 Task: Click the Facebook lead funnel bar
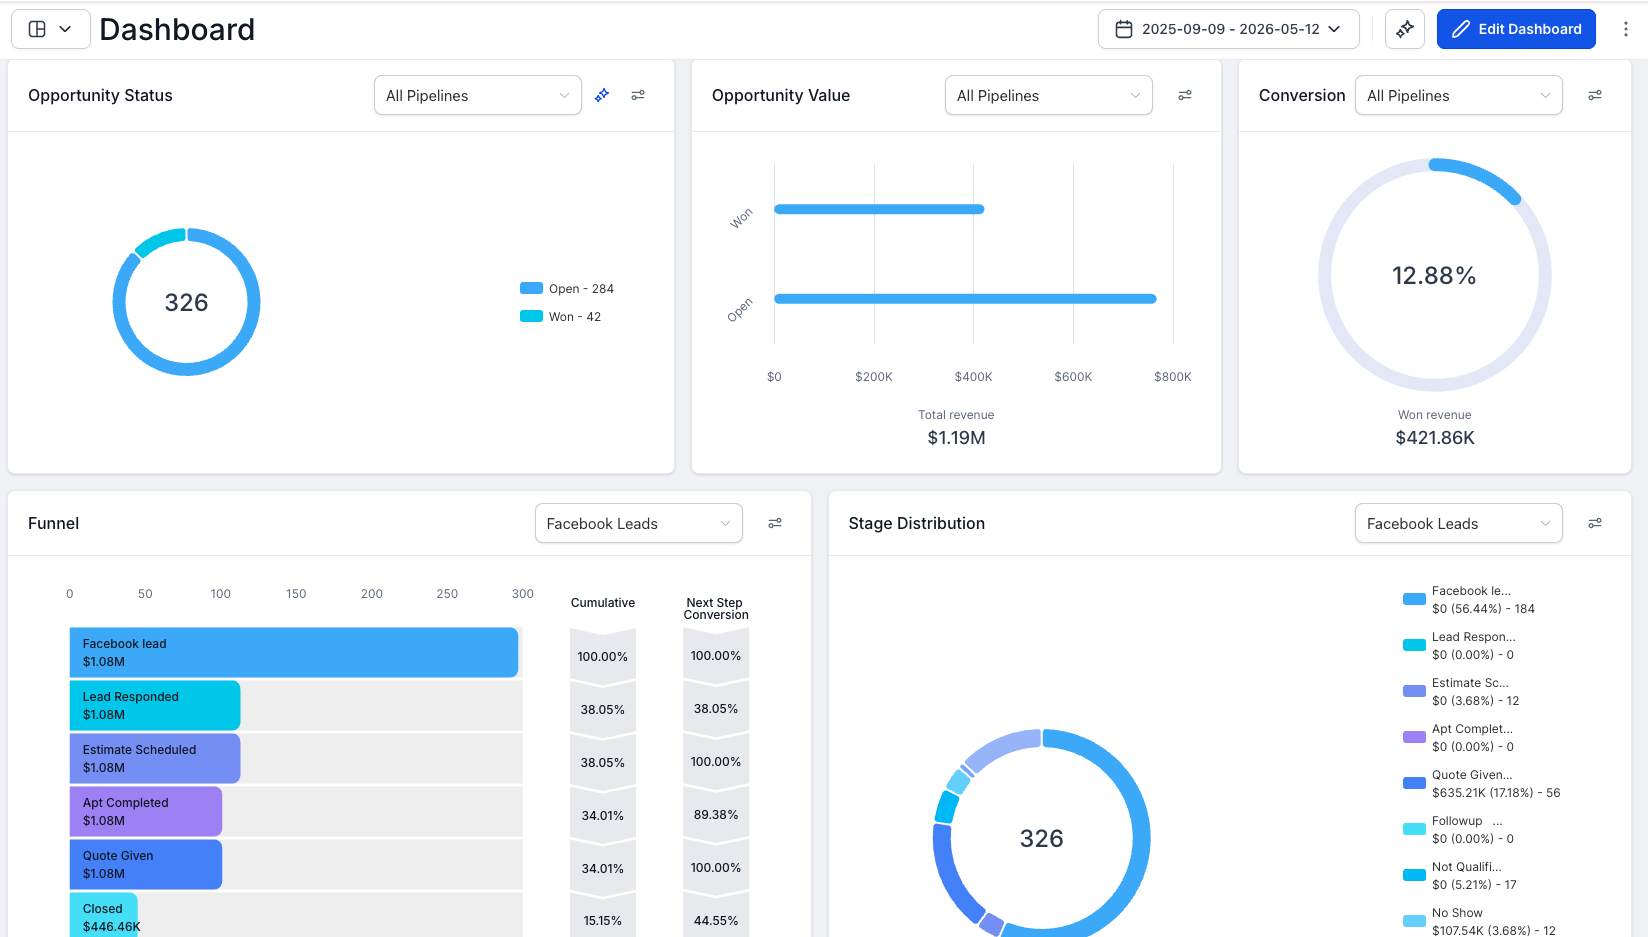coord(294,652)
